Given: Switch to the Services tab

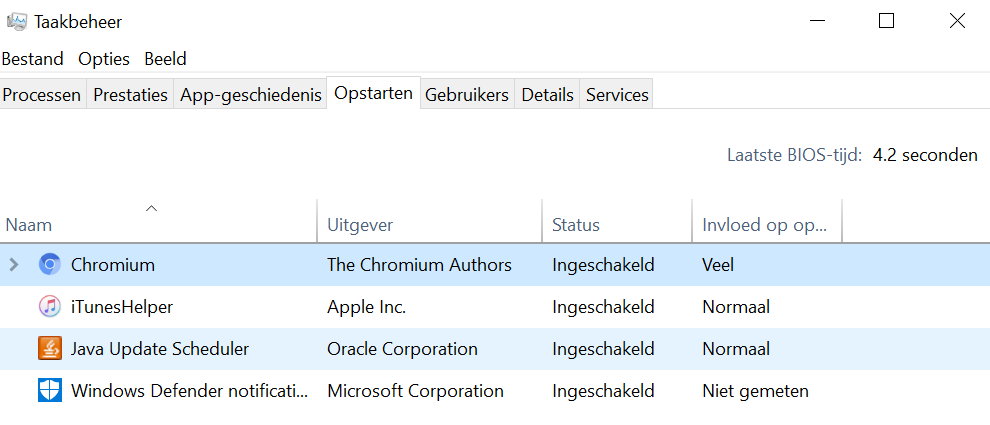Looking at the screenshot, I should click(617, 95).
